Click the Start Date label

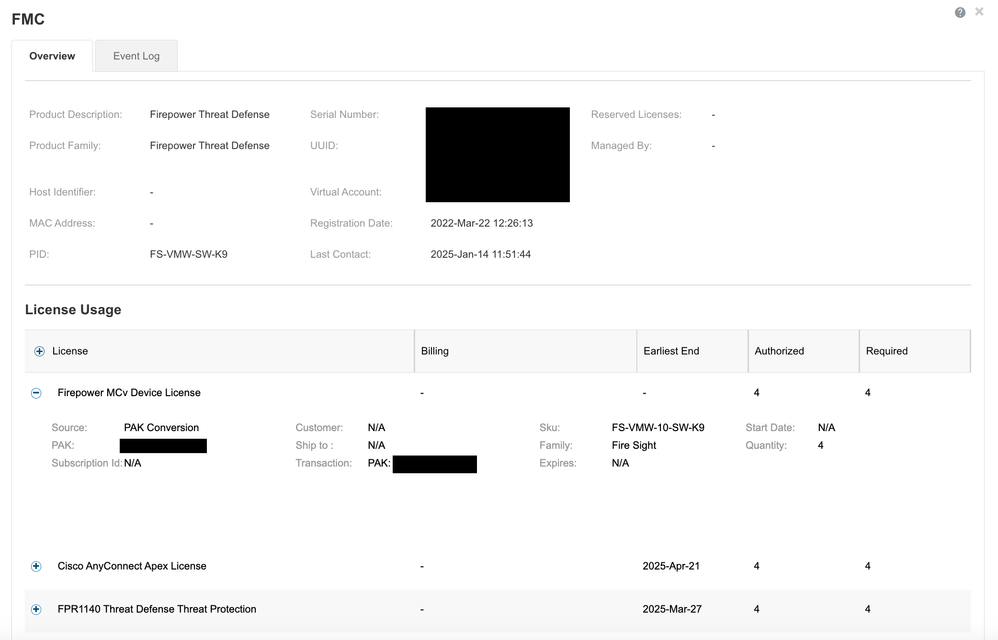tap(770, 428)
